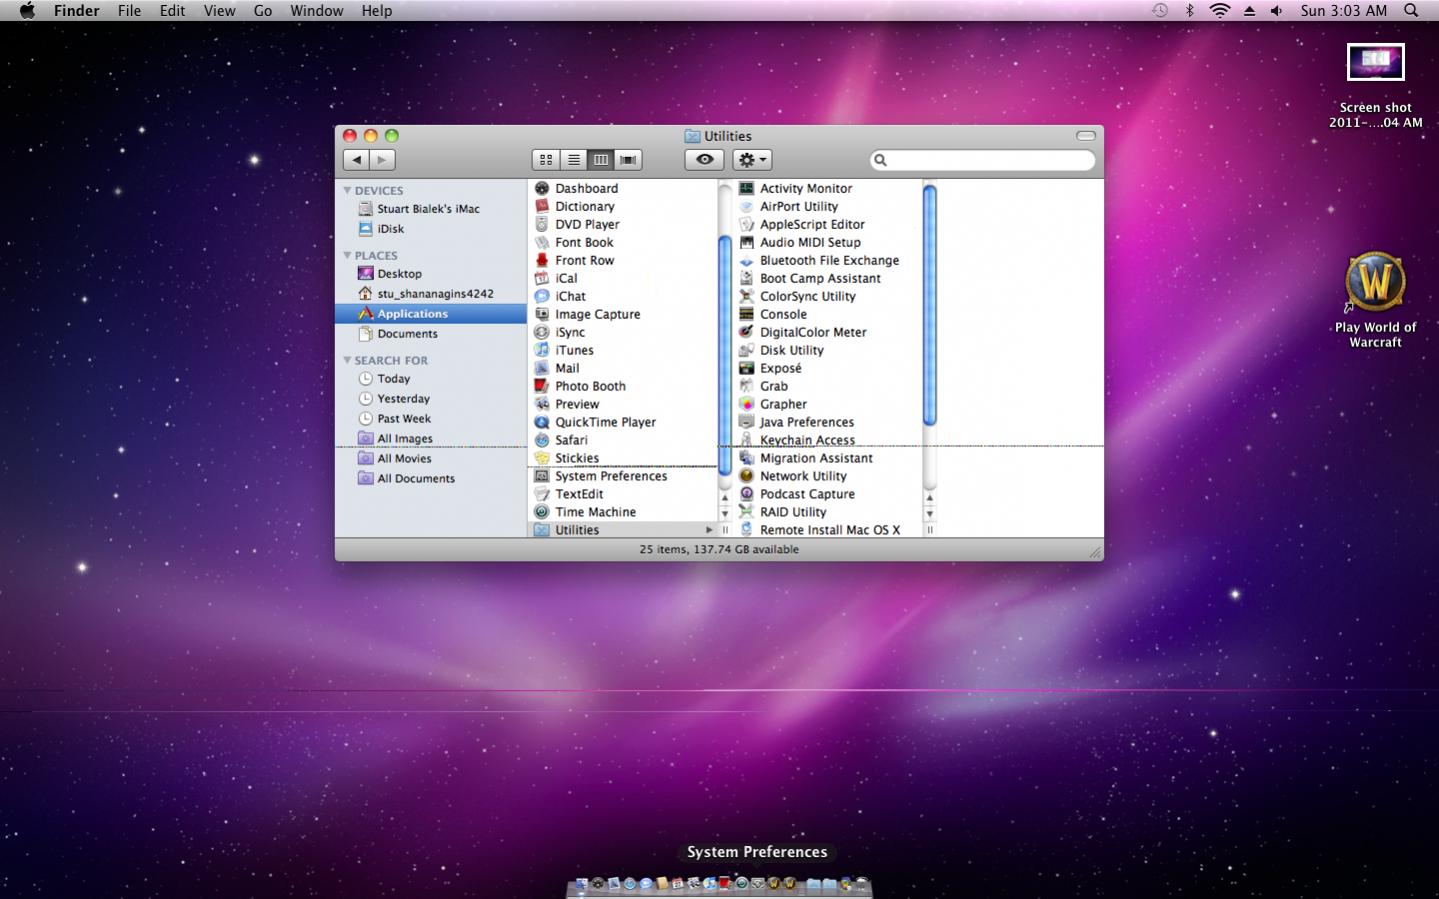Collapse the DEVICES sidebar section

(347, 190)
